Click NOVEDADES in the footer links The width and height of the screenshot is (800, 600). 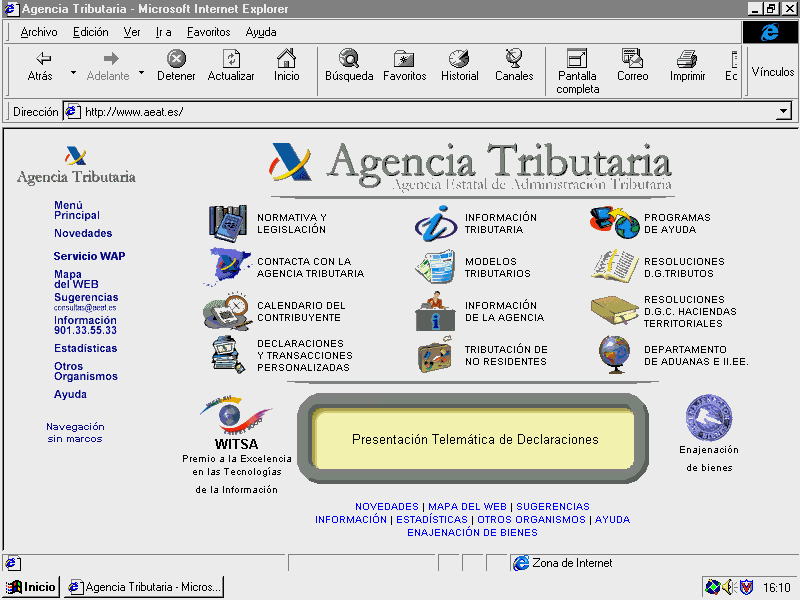[x=387, y=507]
